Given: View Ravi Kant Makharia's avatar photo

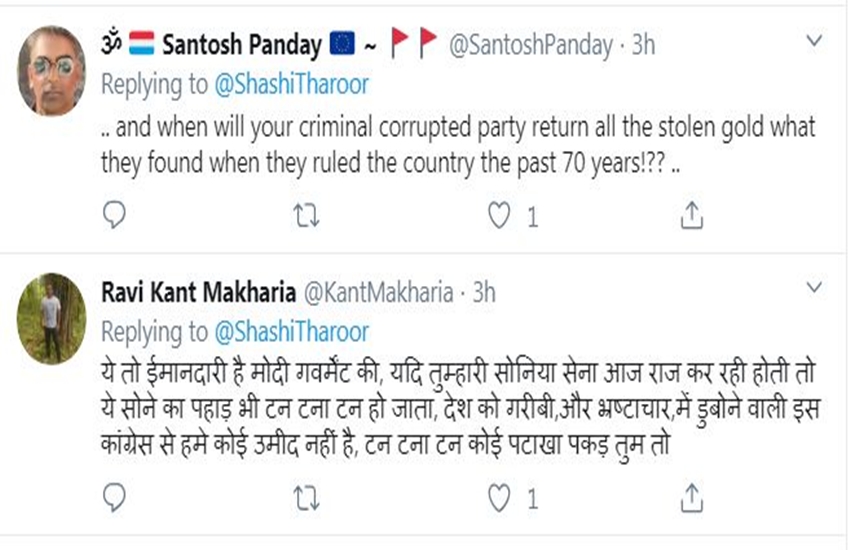Looking at the screenshot, I should coord(52,318).
